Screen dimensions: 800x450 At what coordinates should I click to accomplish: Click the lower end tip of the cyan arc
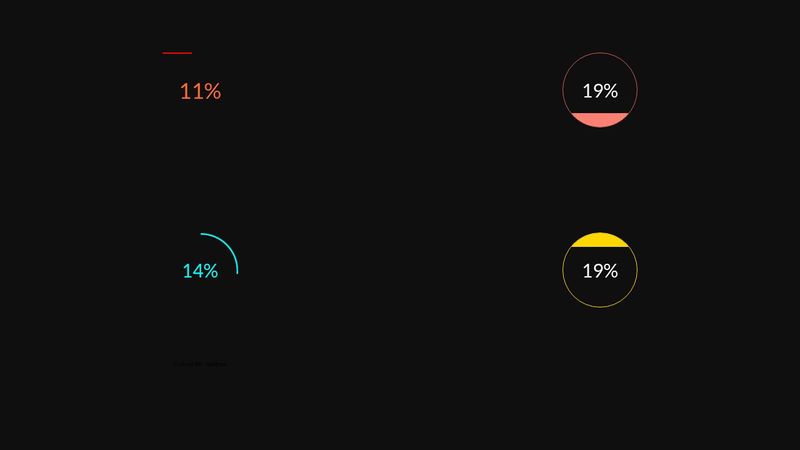(237, 272)
